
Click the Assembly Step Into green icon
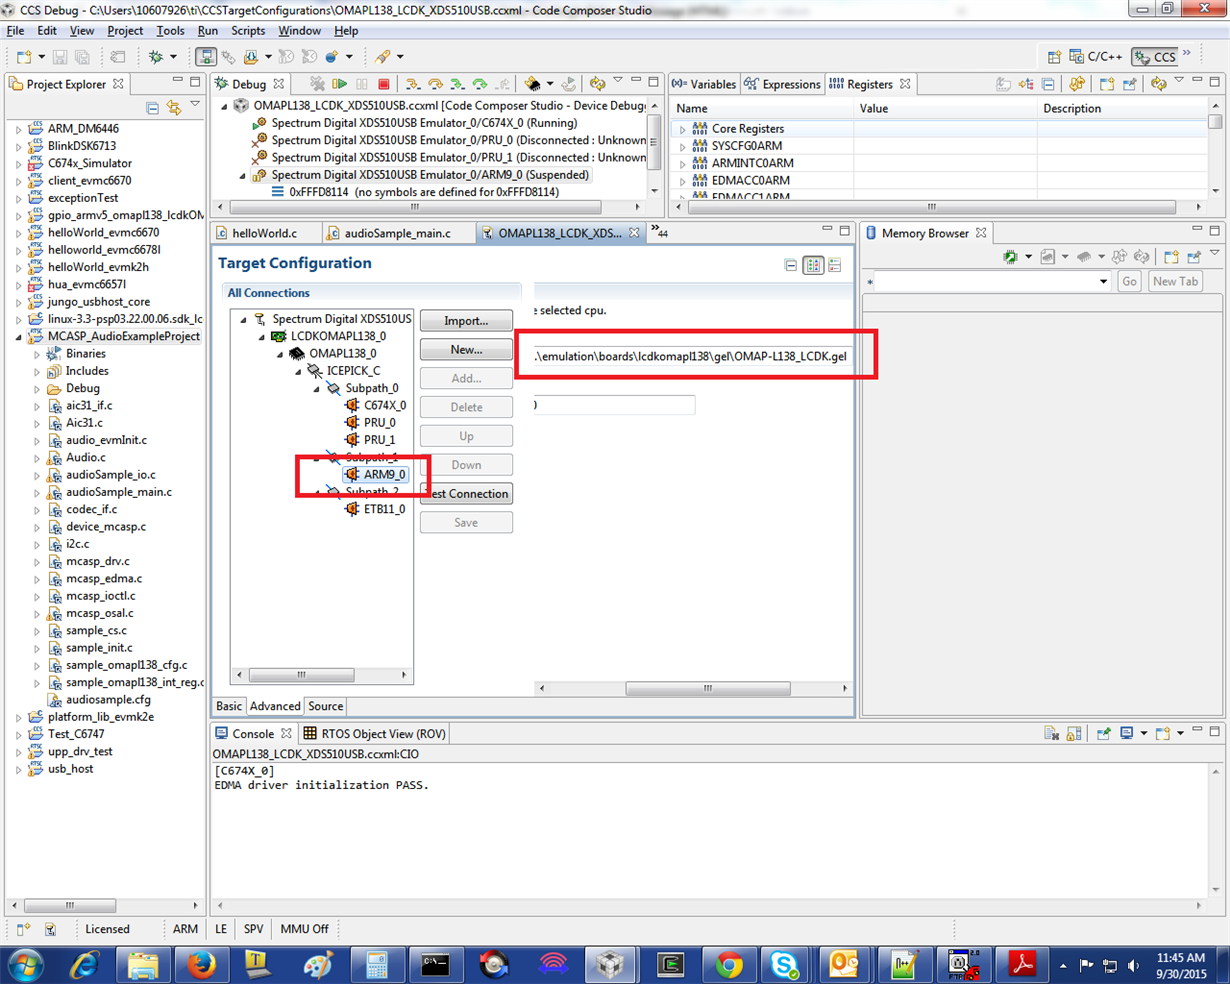(457, 84)
